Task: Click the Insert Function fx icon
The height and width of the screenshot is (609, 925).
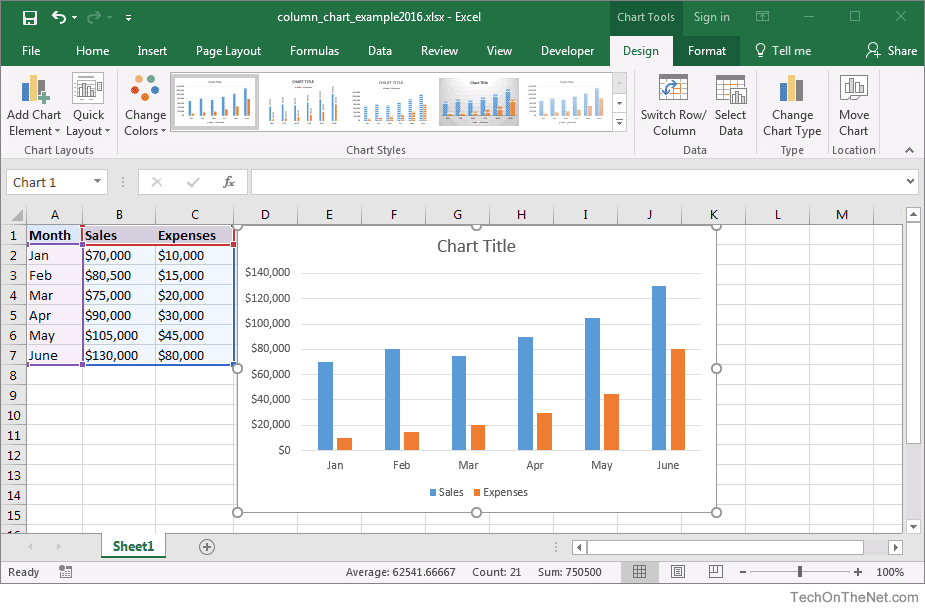Action: 229,182
